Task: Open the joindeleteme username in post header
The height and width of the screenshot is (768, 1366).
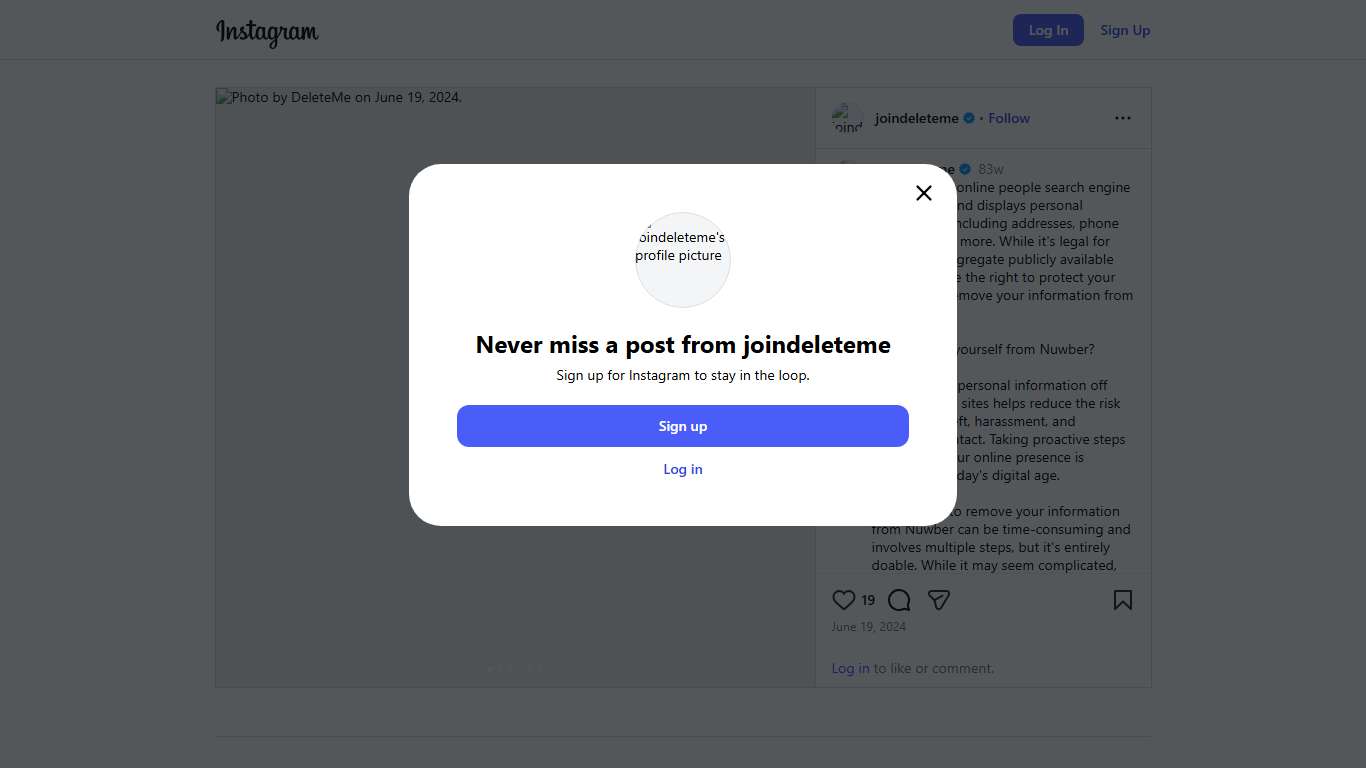Action: coord(916,118)
